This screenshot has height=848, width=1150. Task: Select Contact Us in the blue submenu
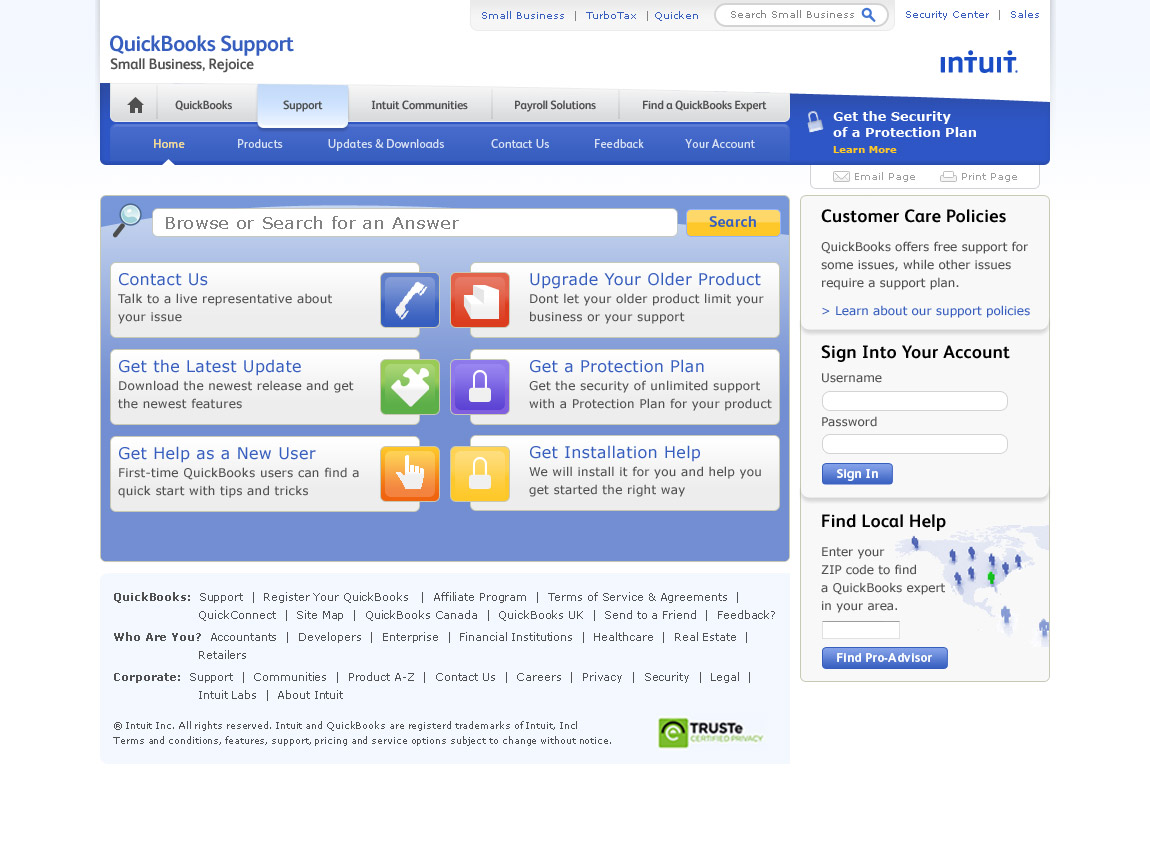(x=520, y=144)
